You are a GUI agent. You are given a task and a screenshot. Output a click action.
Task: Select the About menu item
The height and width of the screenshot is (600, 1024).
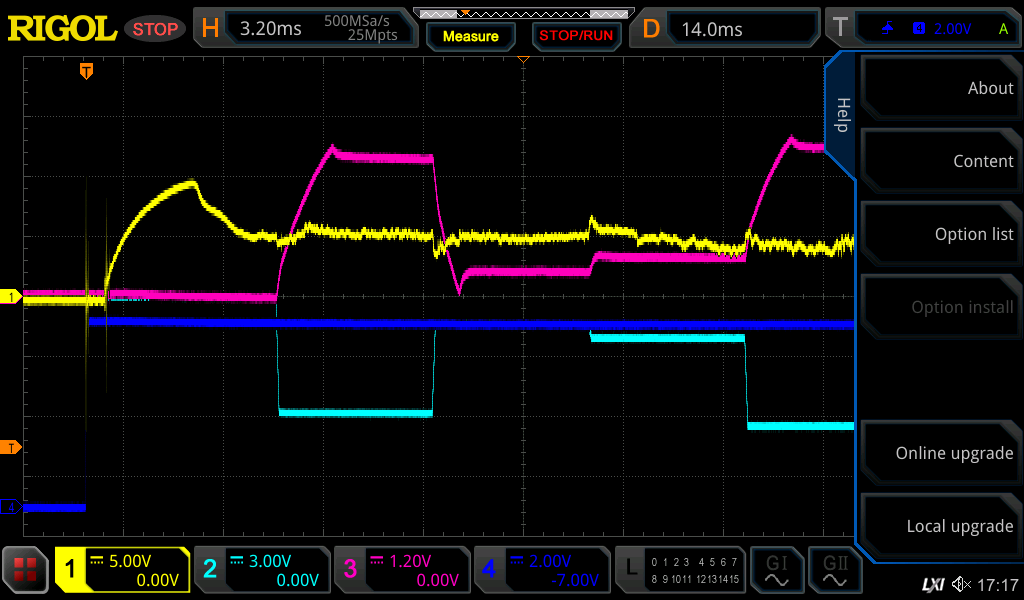pos(940,88)
